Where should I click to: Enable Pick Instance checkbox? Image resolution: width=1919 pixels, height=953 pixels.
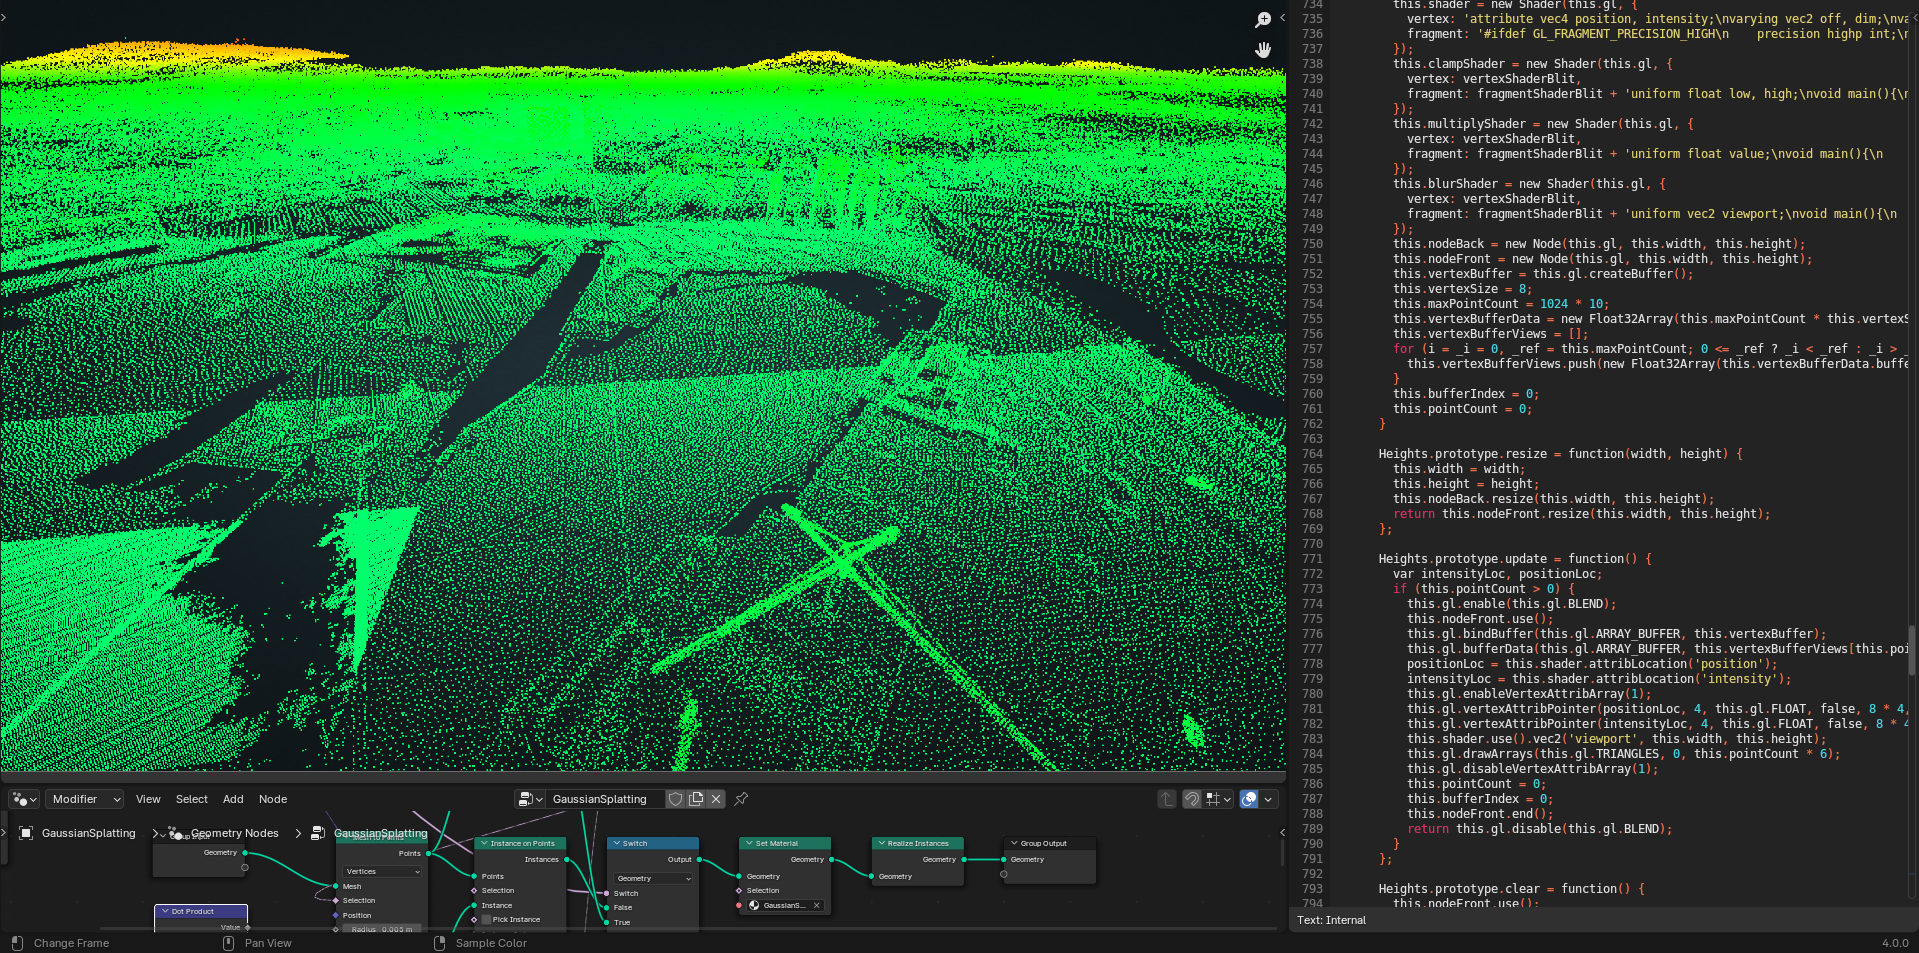pos(487,920)
